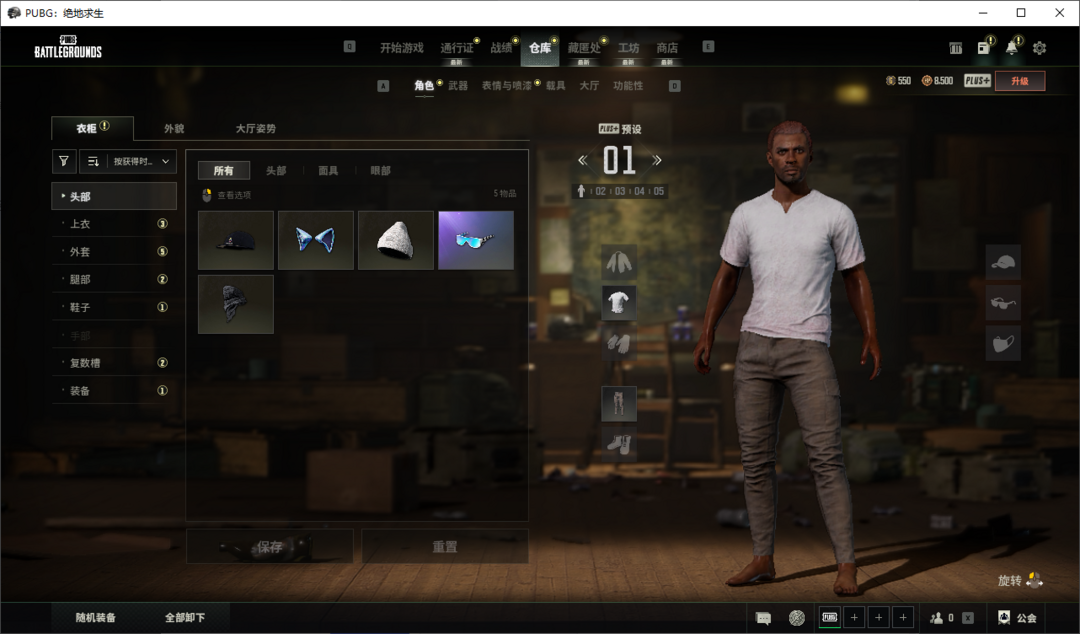
Task: Select the jacket outer slot icon
Action: 619,262
